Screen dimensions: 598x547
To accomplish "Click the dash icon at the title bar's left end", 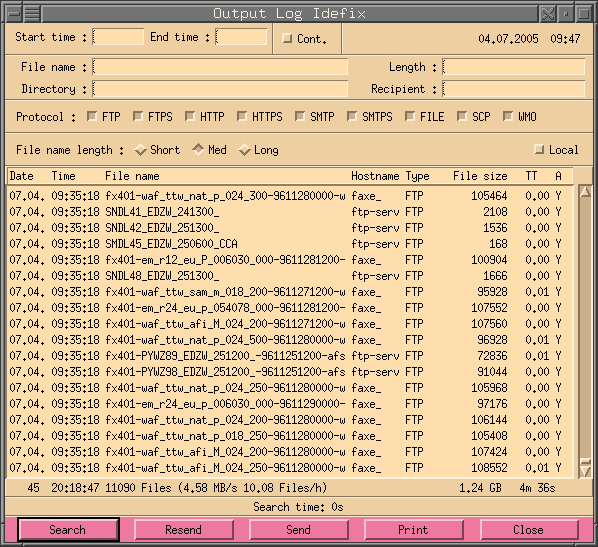I will pos(14,14).
